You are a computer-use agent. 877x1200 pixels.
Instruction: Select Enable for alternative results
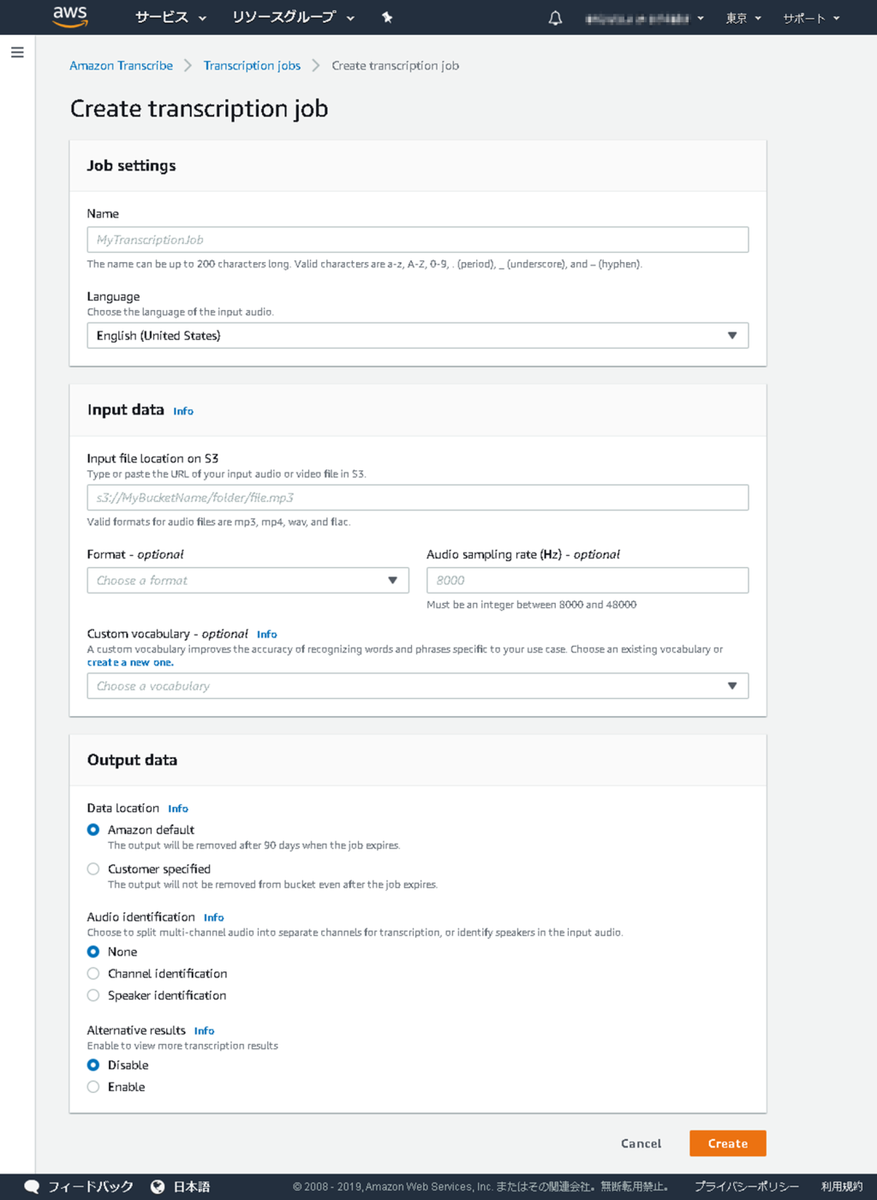point(93,1087)
